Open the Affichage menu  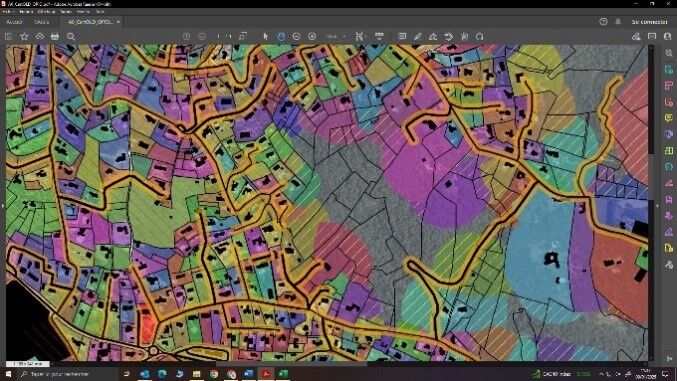(x=46, y=12)
